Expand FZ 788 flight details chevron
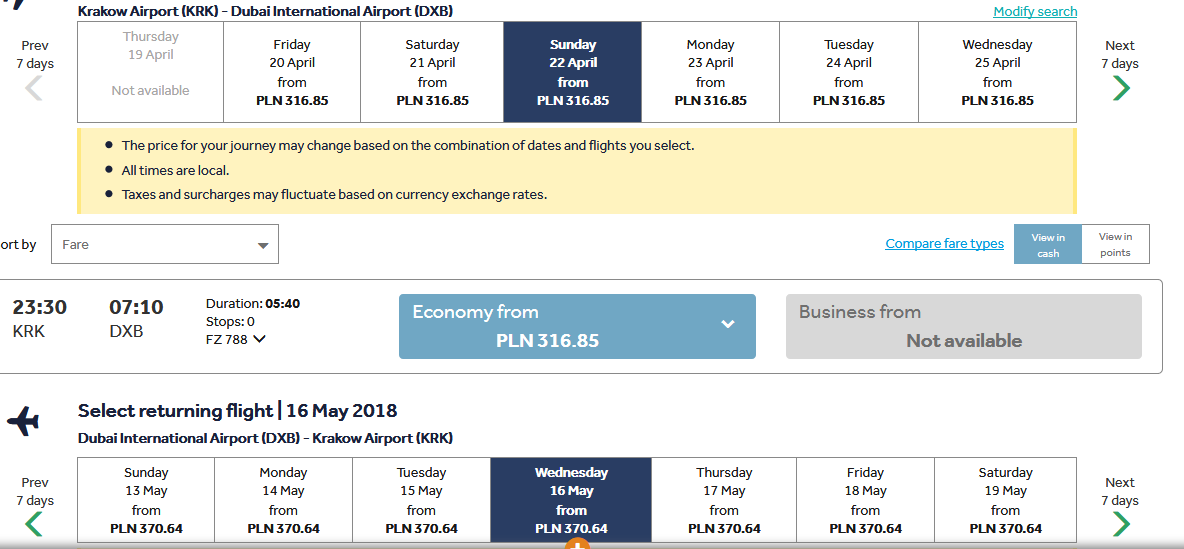 click(x=260, y=339)
